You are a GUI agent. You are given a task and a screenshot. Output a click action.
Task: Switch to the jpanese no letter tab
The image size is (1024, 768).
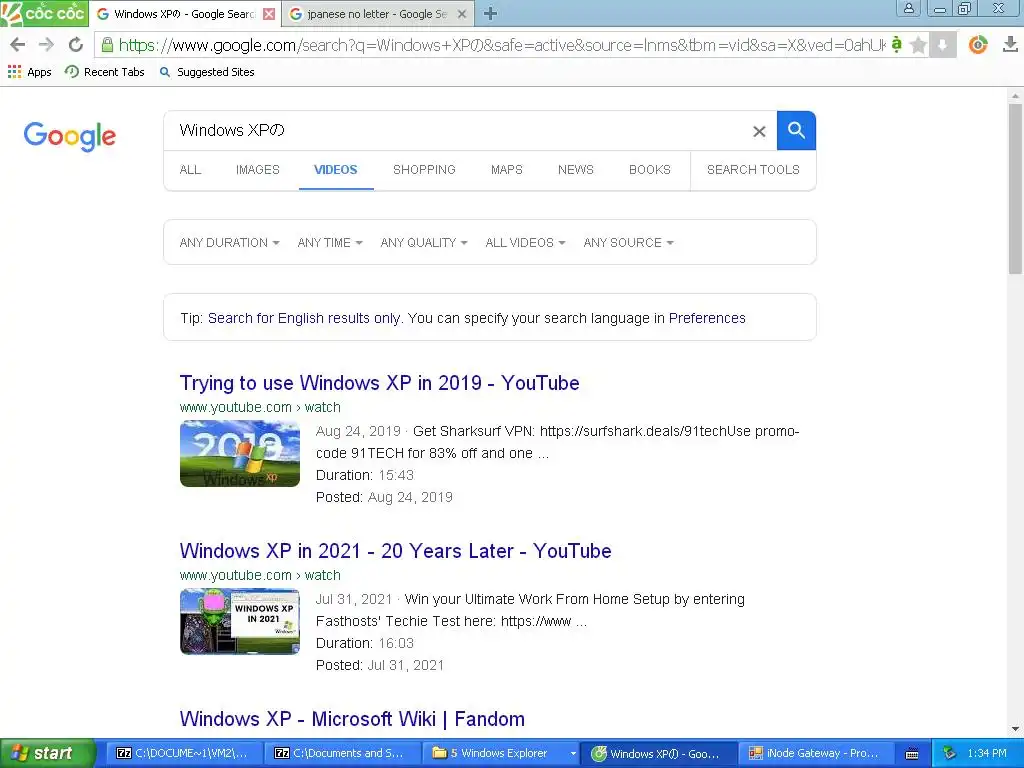click(x=377, y=14)
